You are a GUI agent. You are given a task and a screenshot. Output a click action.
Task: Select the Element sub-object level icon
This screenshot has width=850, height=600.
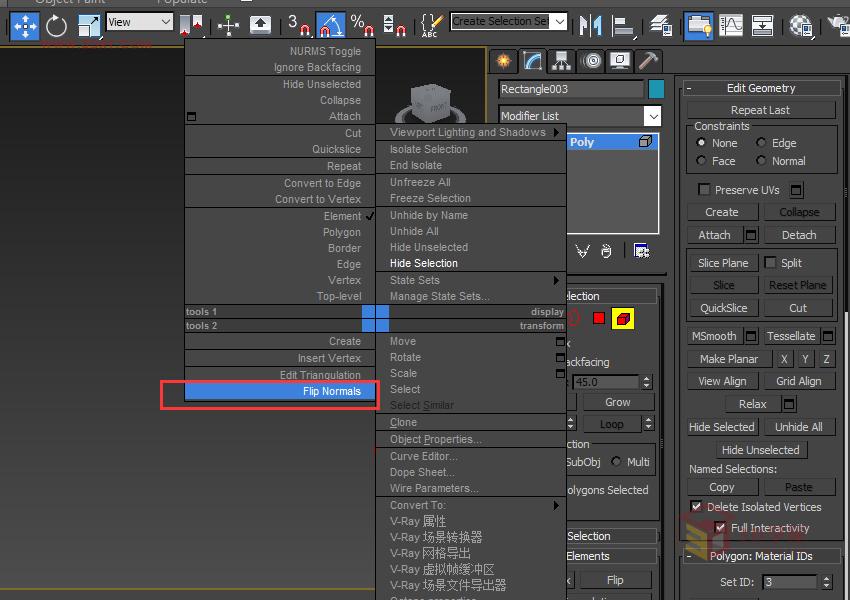click(x=623, y=319)
